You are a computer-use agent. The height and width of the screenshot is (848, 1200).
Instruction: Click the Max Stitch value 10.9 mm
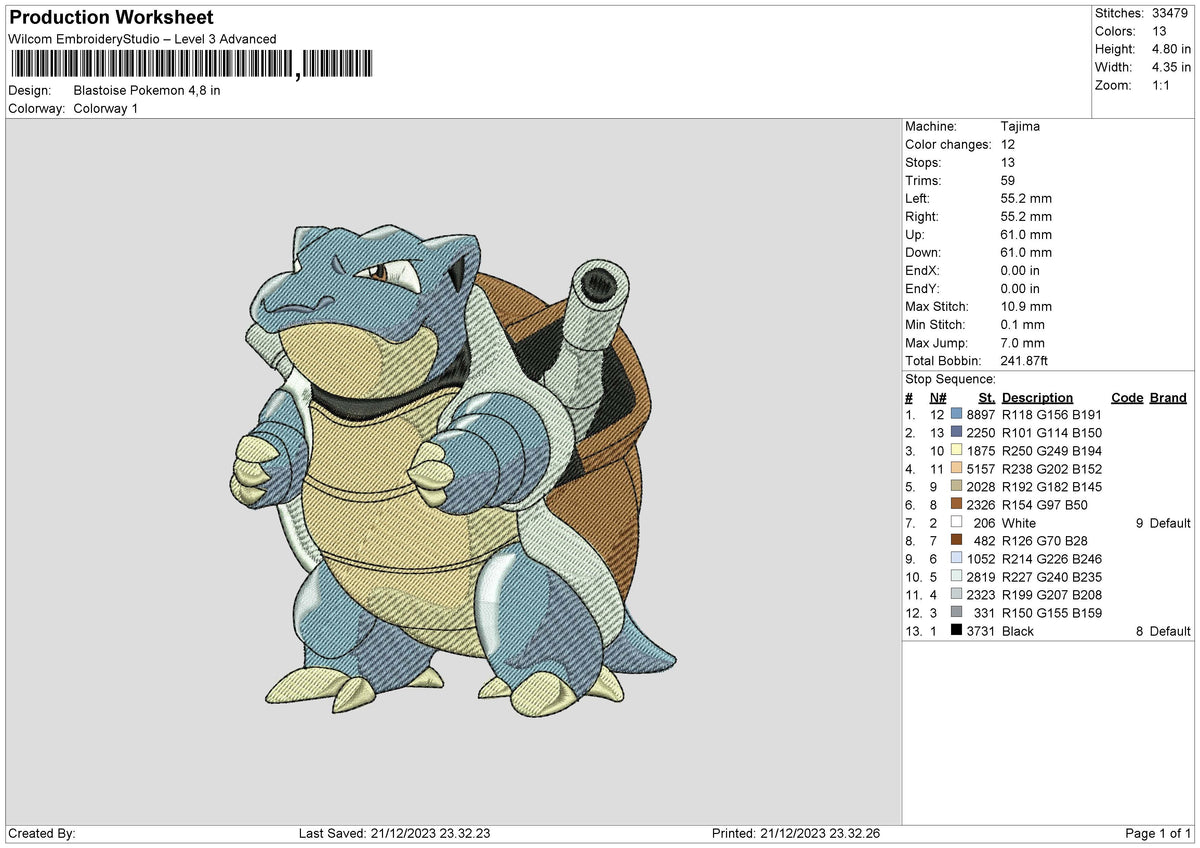click(x=1026, y=306)
